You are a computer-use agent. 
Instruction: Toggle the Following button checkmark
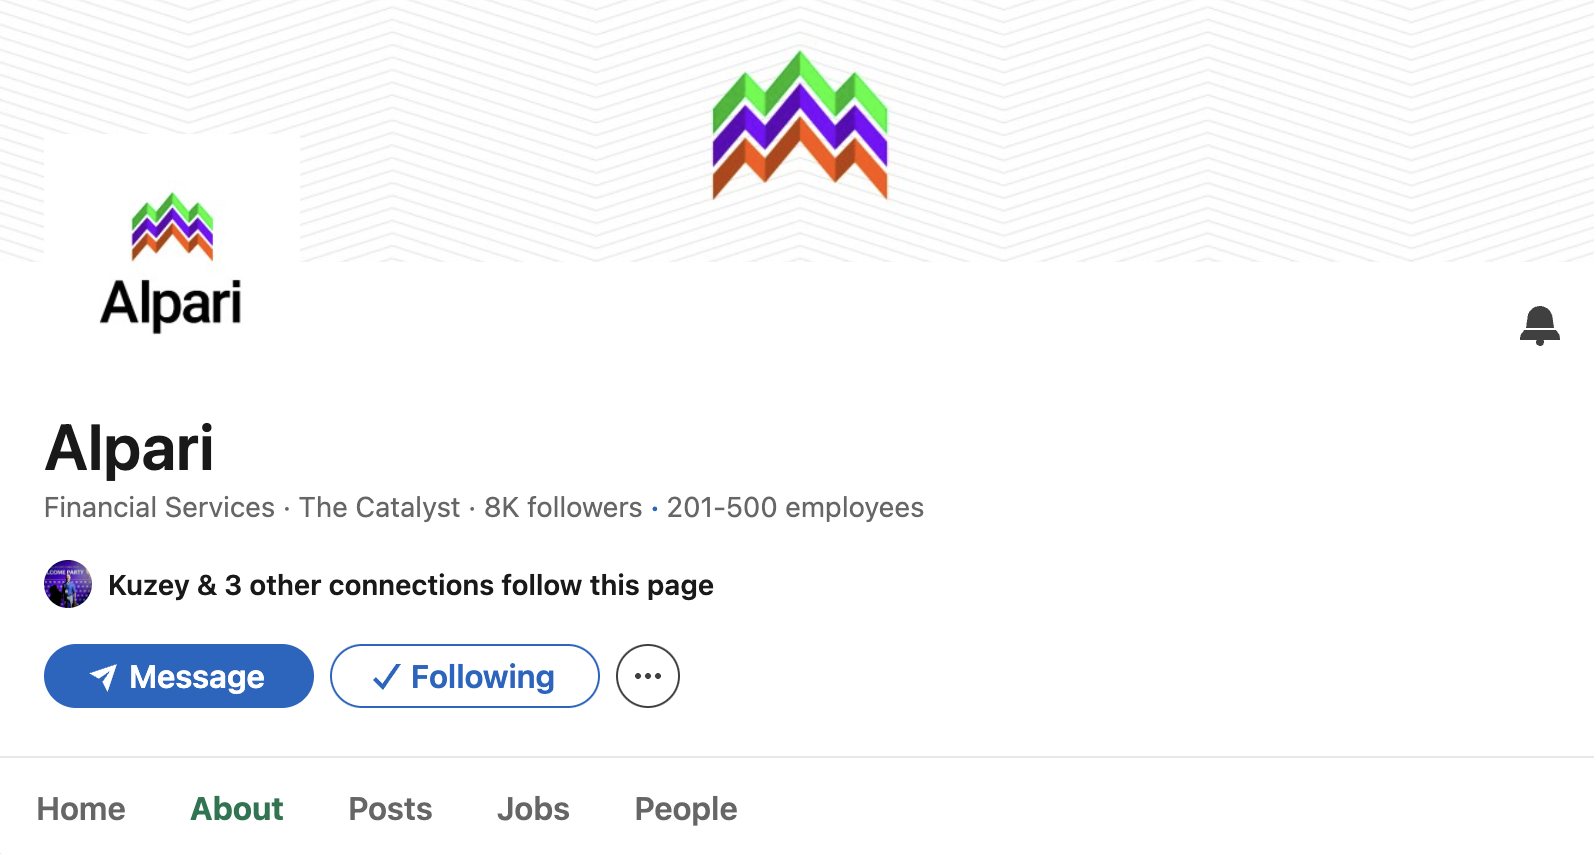point(386,677)
